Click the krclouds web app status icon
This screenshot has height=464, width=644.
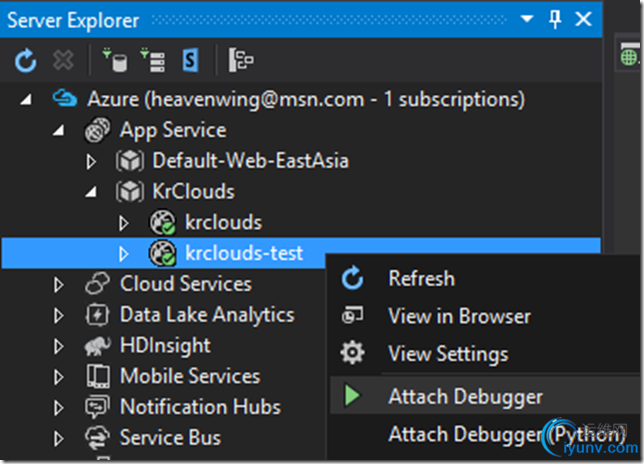162,223
